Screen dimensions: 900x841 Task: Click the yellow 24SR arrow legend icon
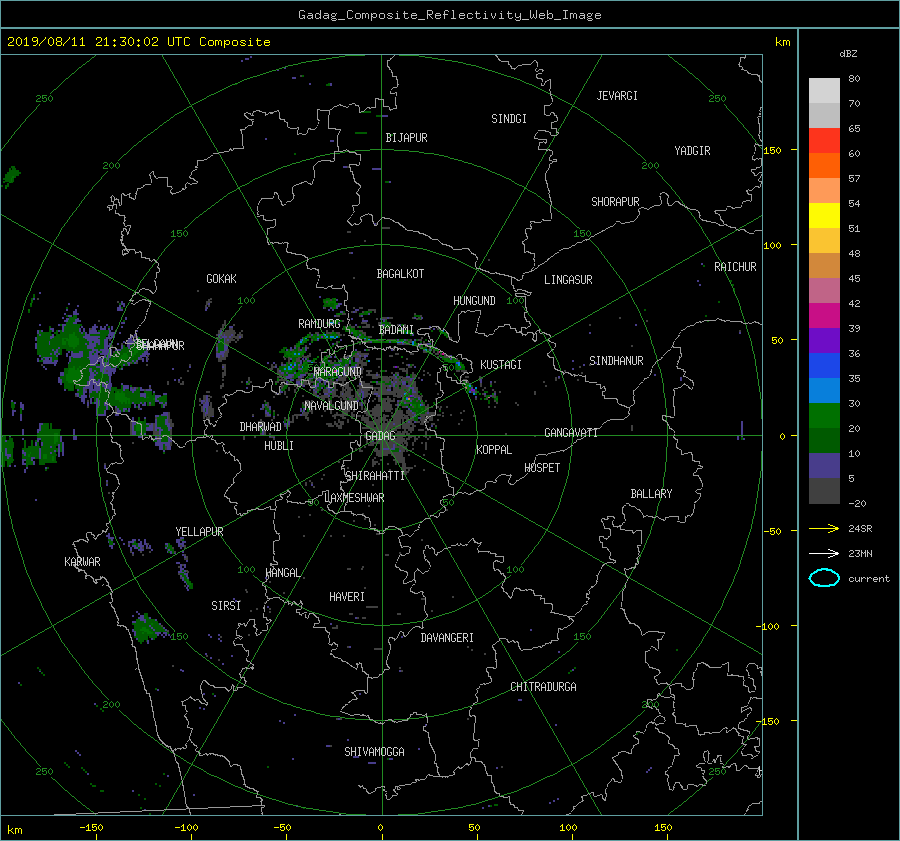pos(824,528)
